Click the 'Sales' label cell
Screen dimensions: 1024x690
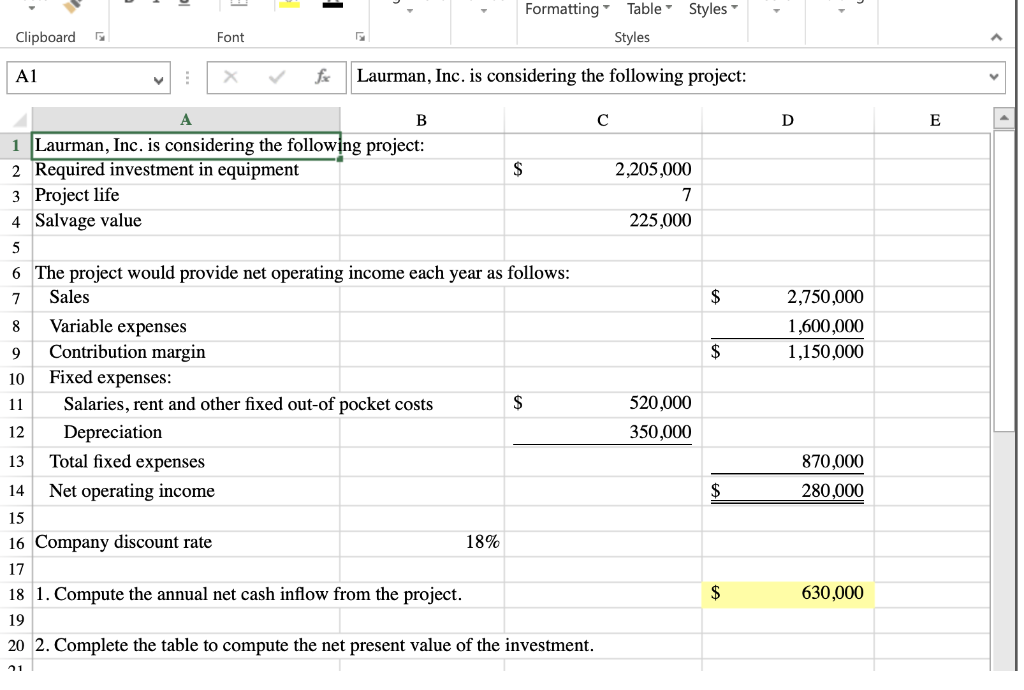coord(185,298)
